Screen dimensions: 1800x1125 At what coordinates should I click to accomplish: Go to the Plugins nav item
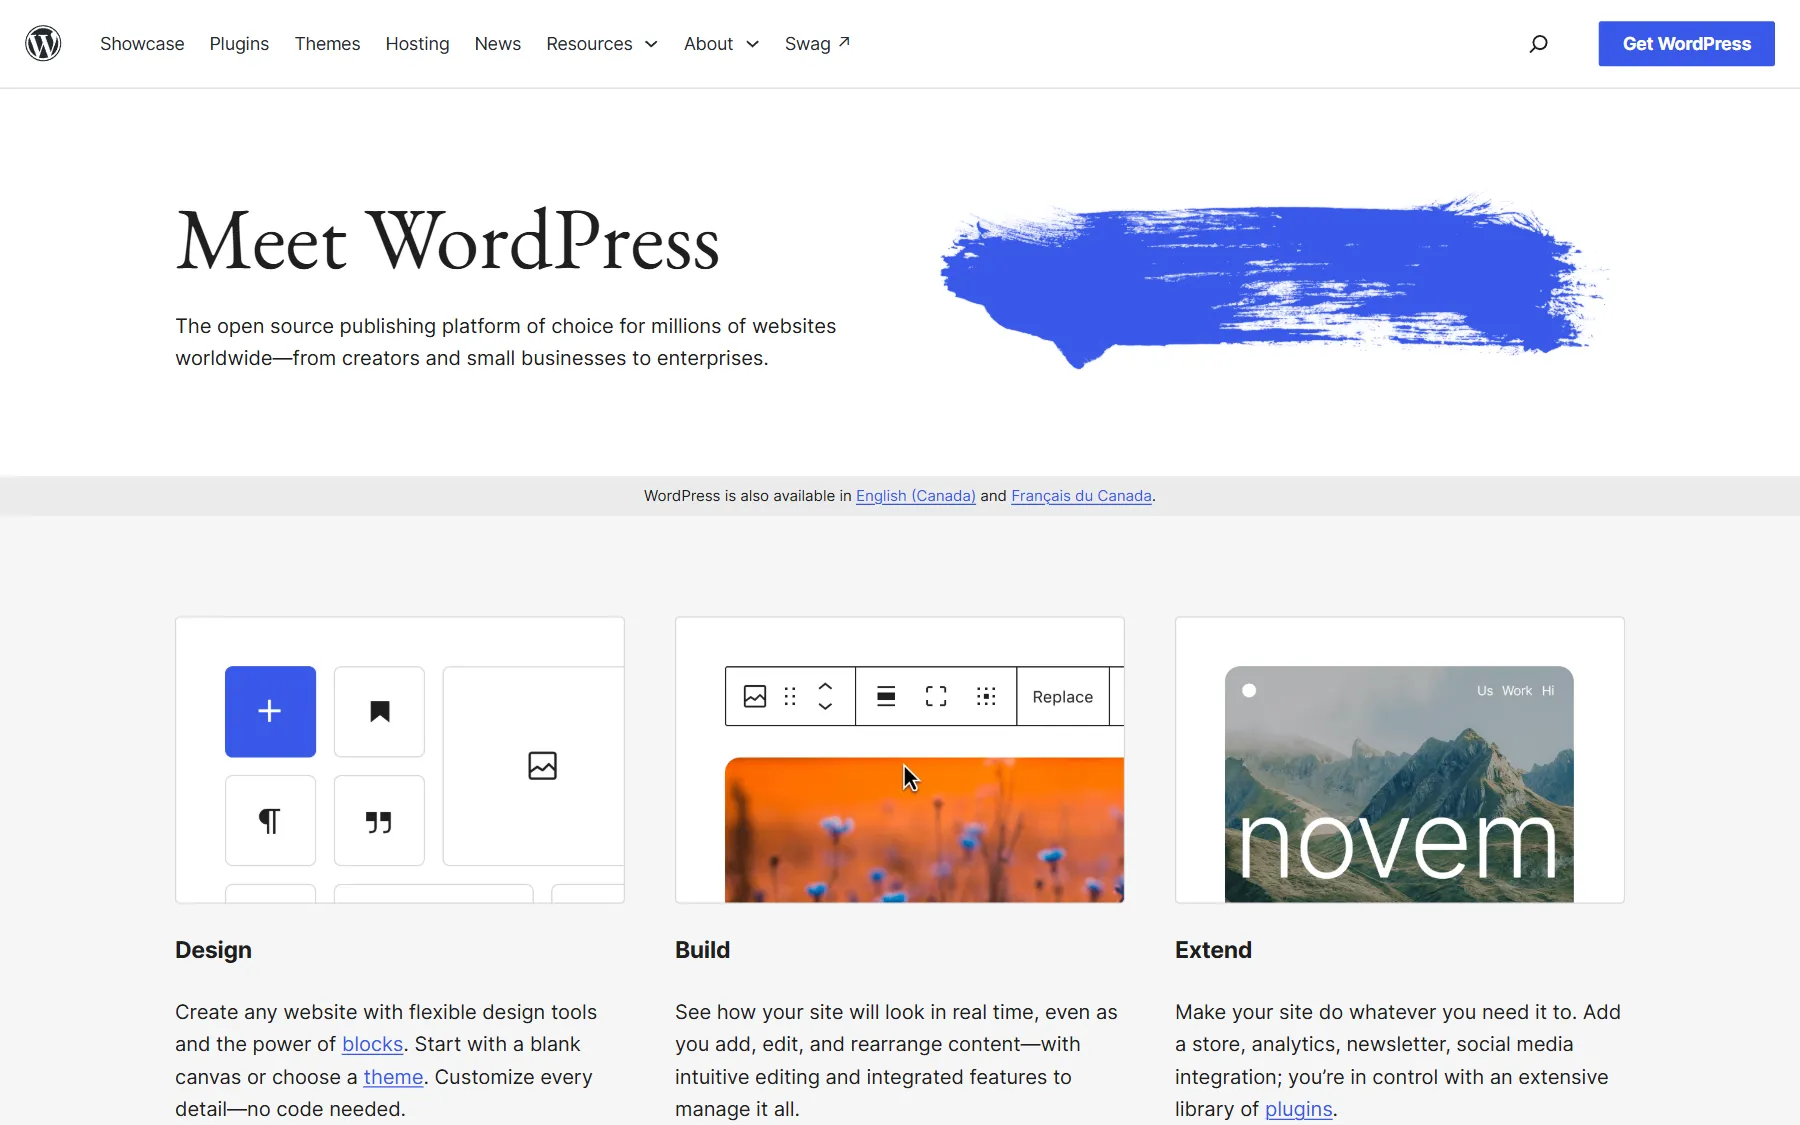pos(239,44)
